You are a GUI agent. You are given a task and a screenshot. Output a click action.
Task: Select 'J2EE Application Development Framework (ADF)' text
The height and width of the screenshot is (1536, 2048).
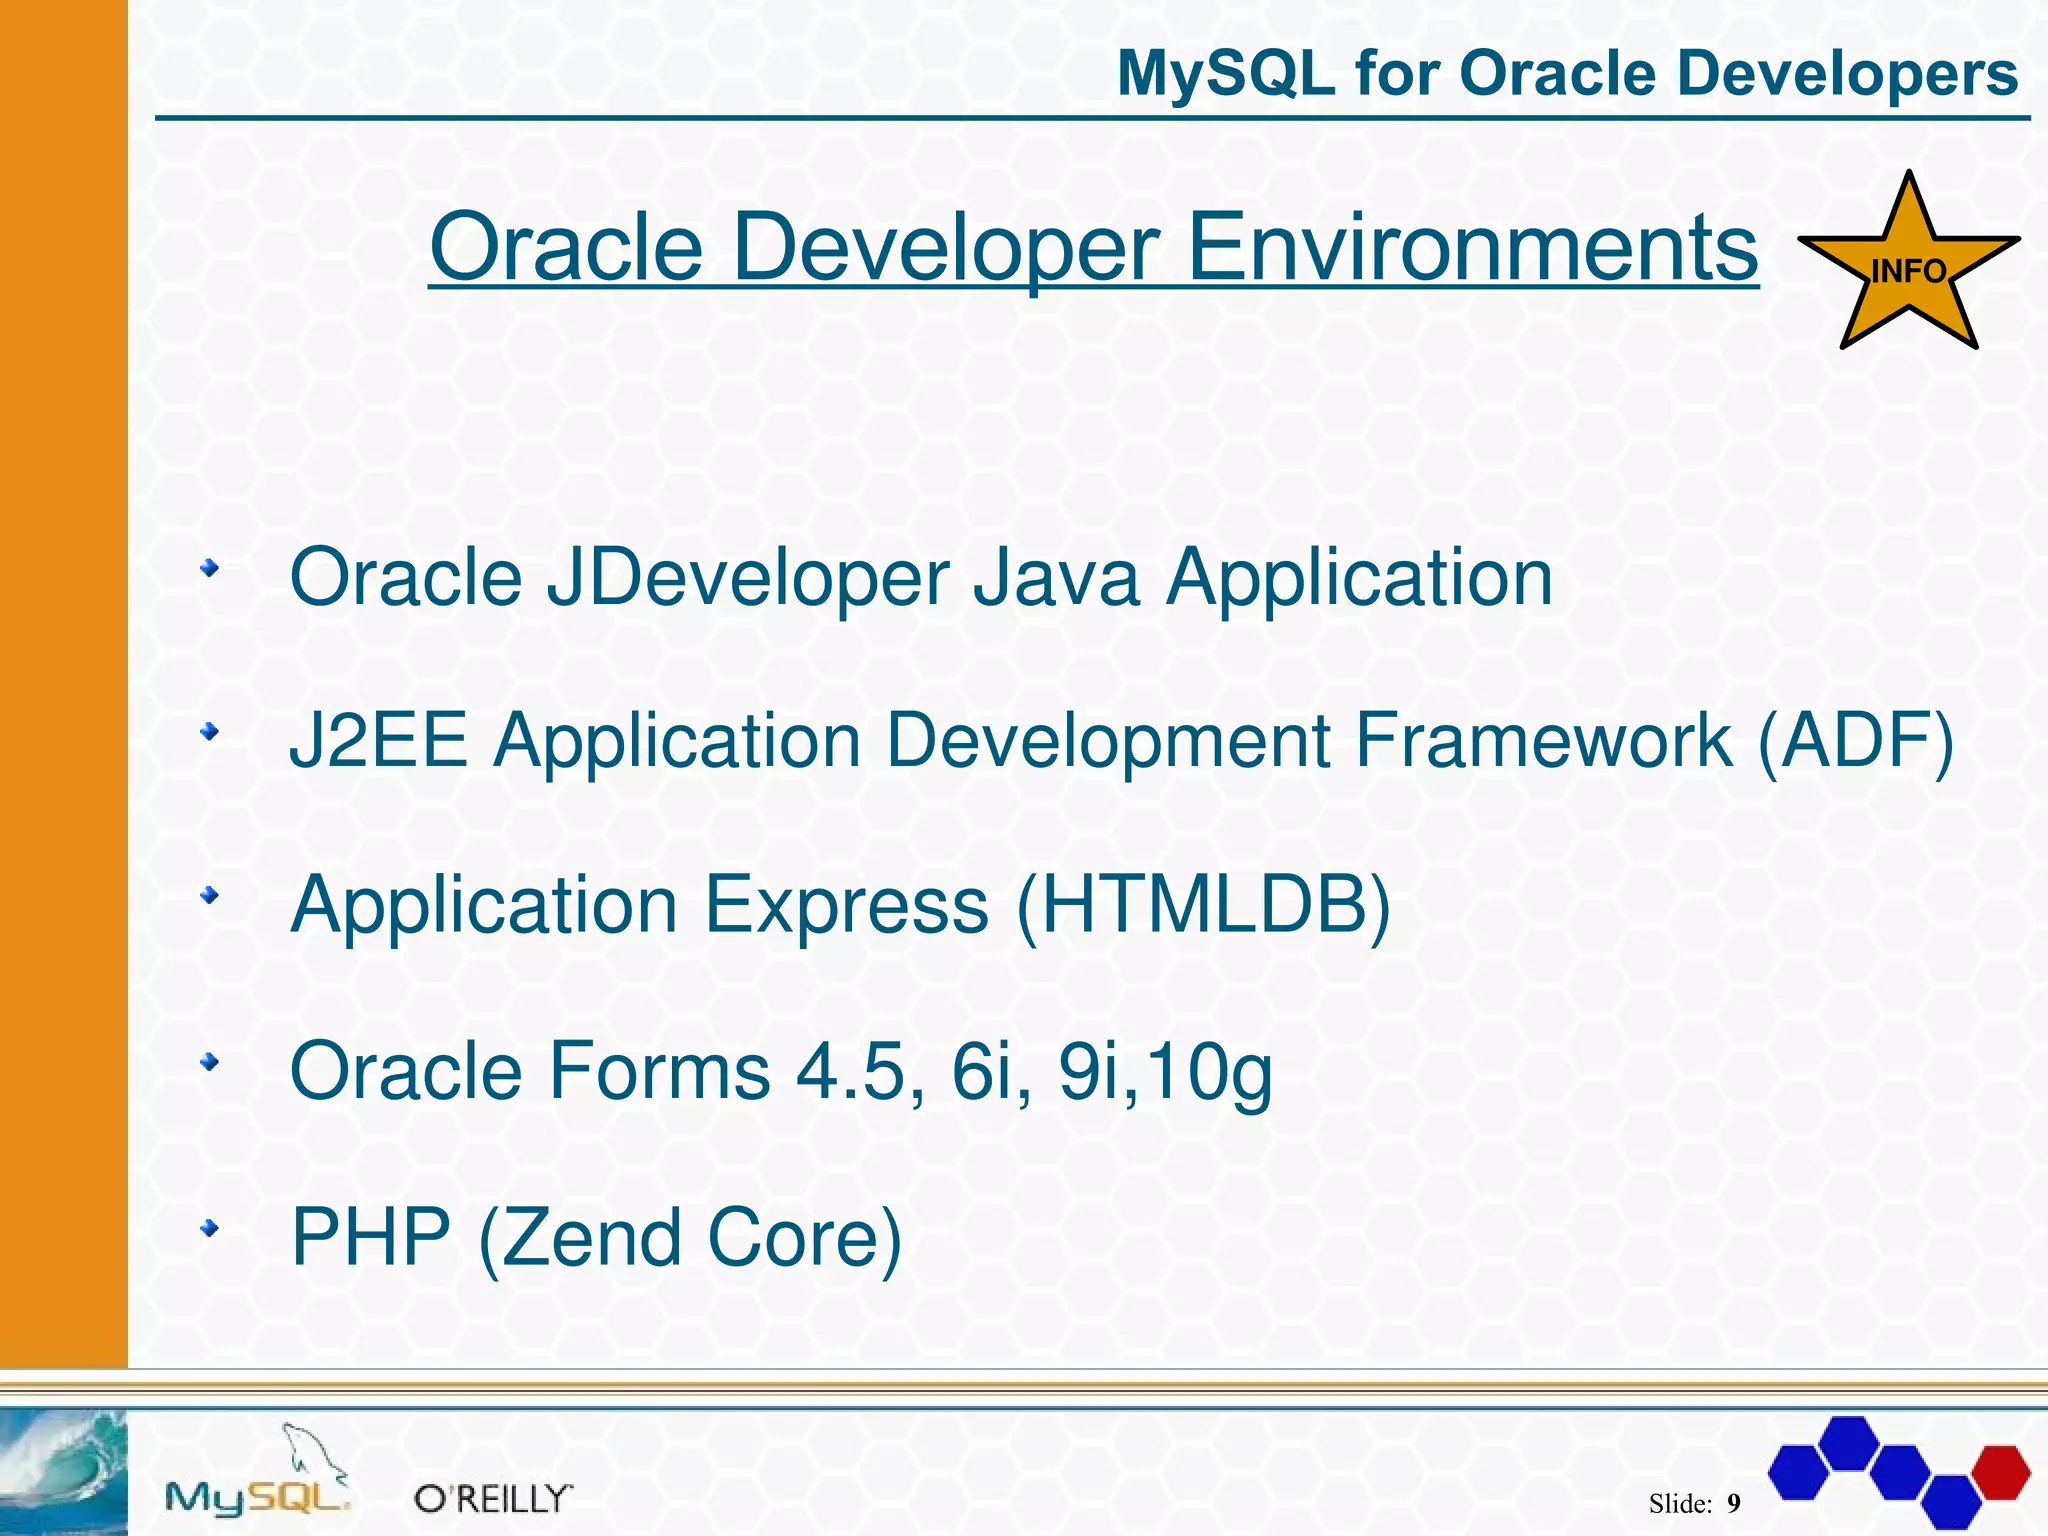point(1121,741)
